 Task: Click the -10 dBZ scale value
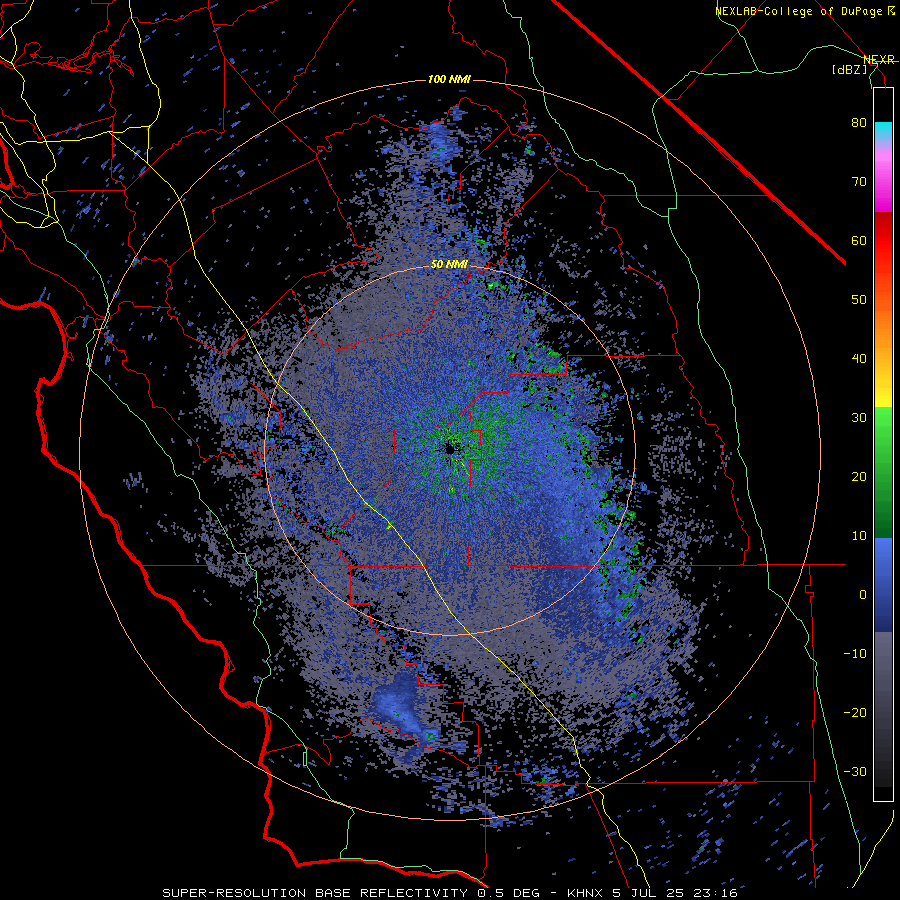[x=855, y=654]
